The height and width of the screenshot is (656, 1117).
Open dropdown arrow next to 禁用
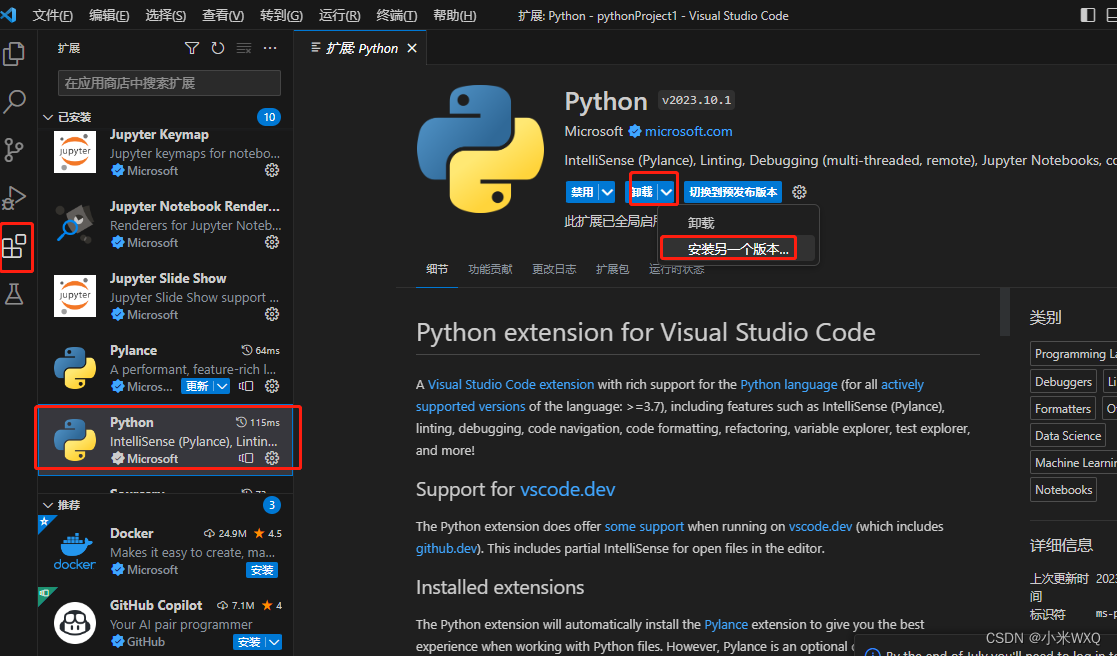click(x=607, y=192)
